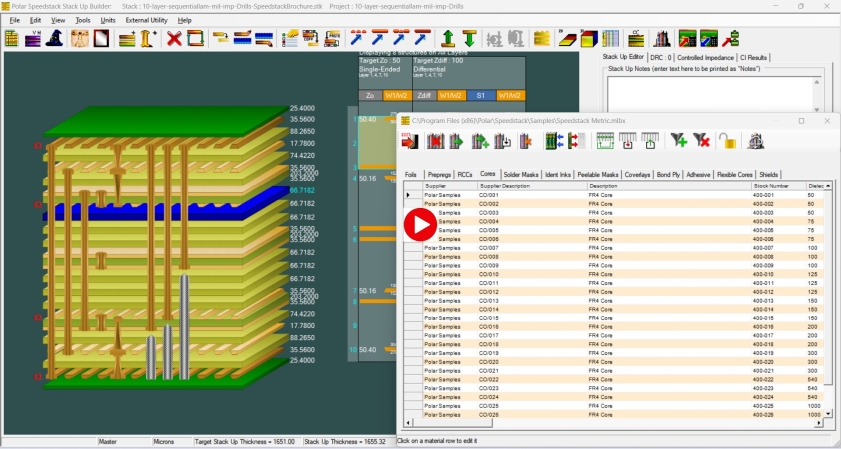The width and height of the screenshot is (841, 449).
Task: Click the first stack-up sheet icon in toolbar
Action: 12,38
